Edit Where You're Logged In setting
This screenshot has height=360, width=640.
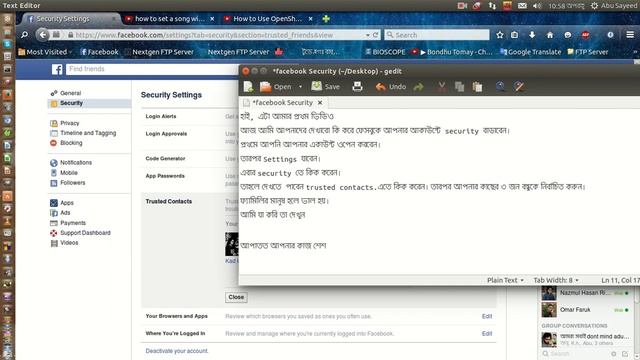coord(487,333)
